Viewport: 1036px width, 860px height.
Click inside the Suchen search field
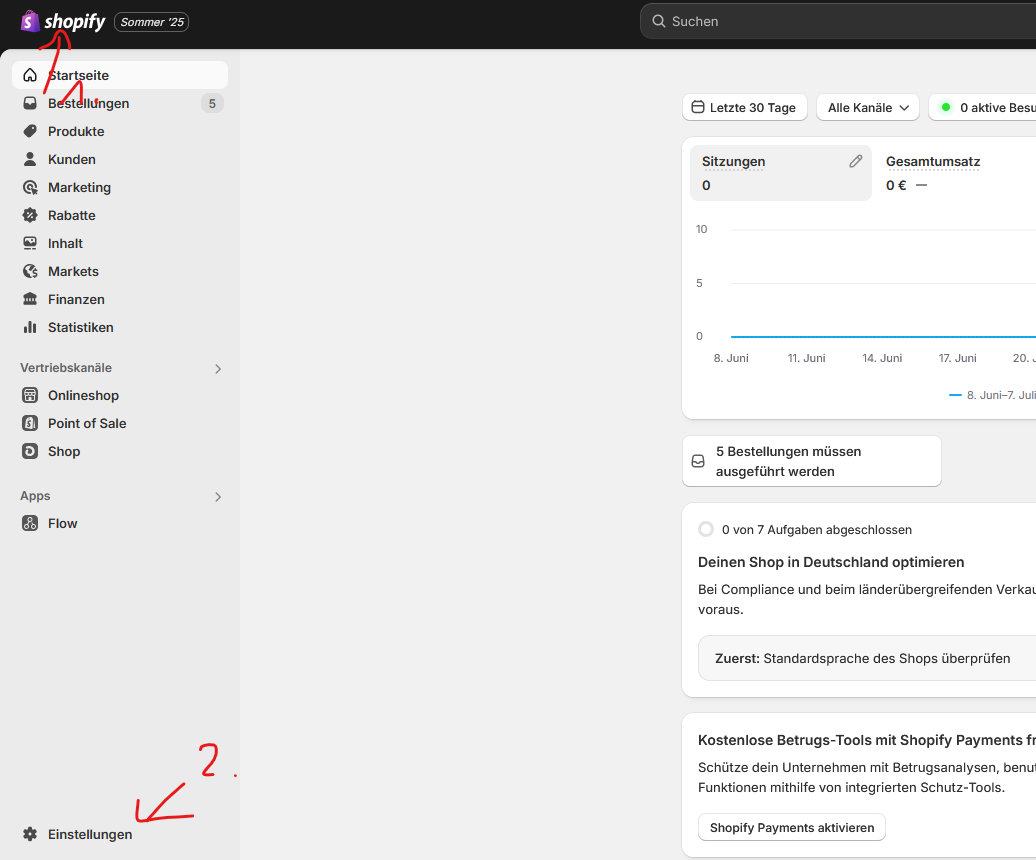click(840, 21)
